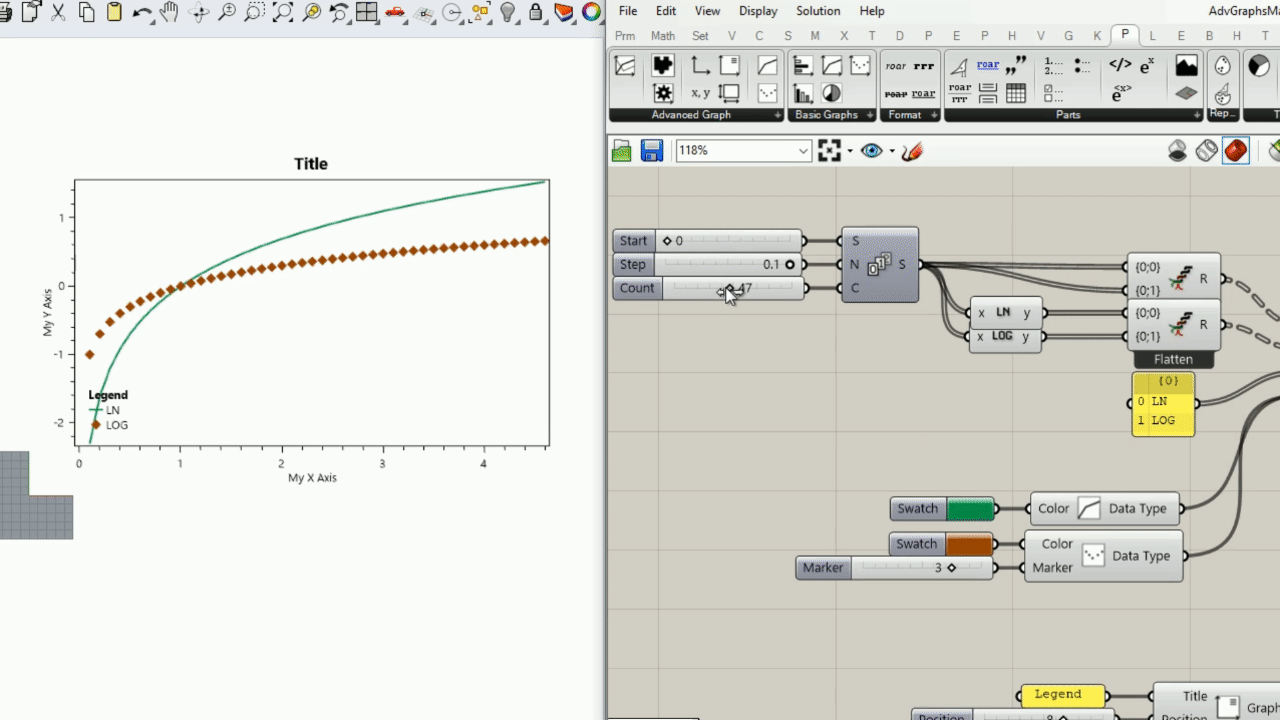Switch to the Prm component tab
The width and height of the screenshot is (1280, 720).
click(x=625, y=36)
